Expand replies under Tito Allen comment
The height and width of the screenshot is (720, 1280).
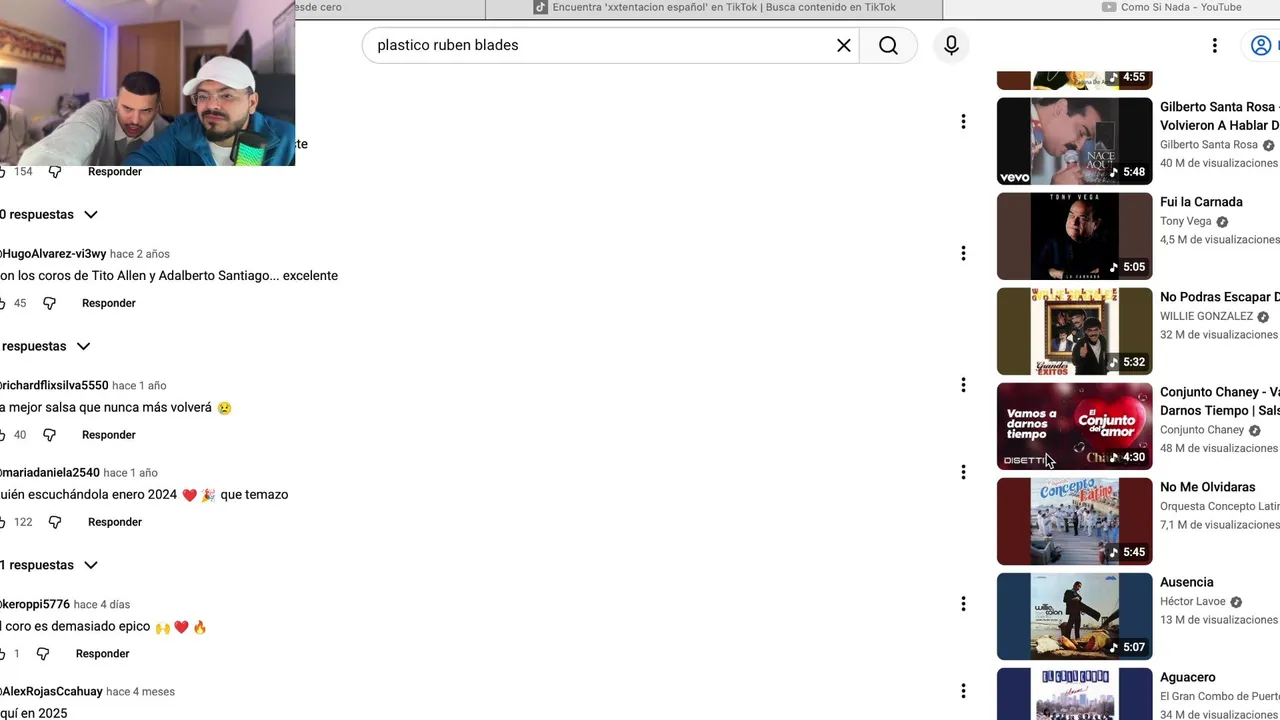46,346
